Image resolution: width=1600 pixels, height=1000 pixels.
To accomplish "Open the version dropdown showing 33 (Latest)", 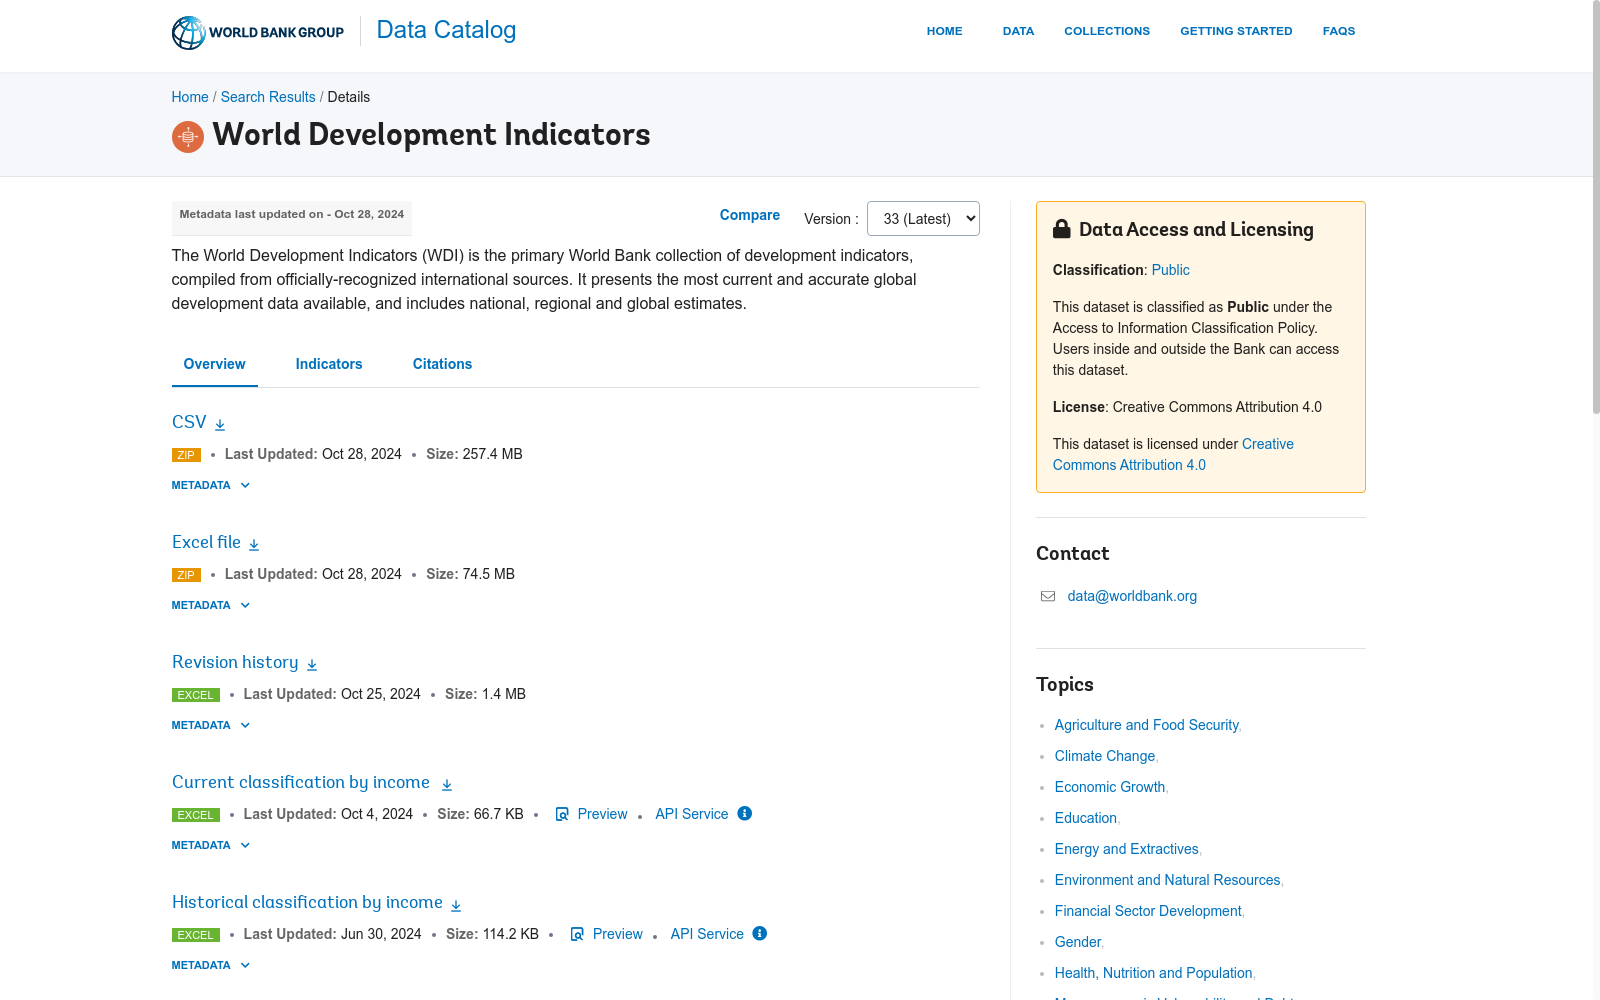I will point(922,218).
